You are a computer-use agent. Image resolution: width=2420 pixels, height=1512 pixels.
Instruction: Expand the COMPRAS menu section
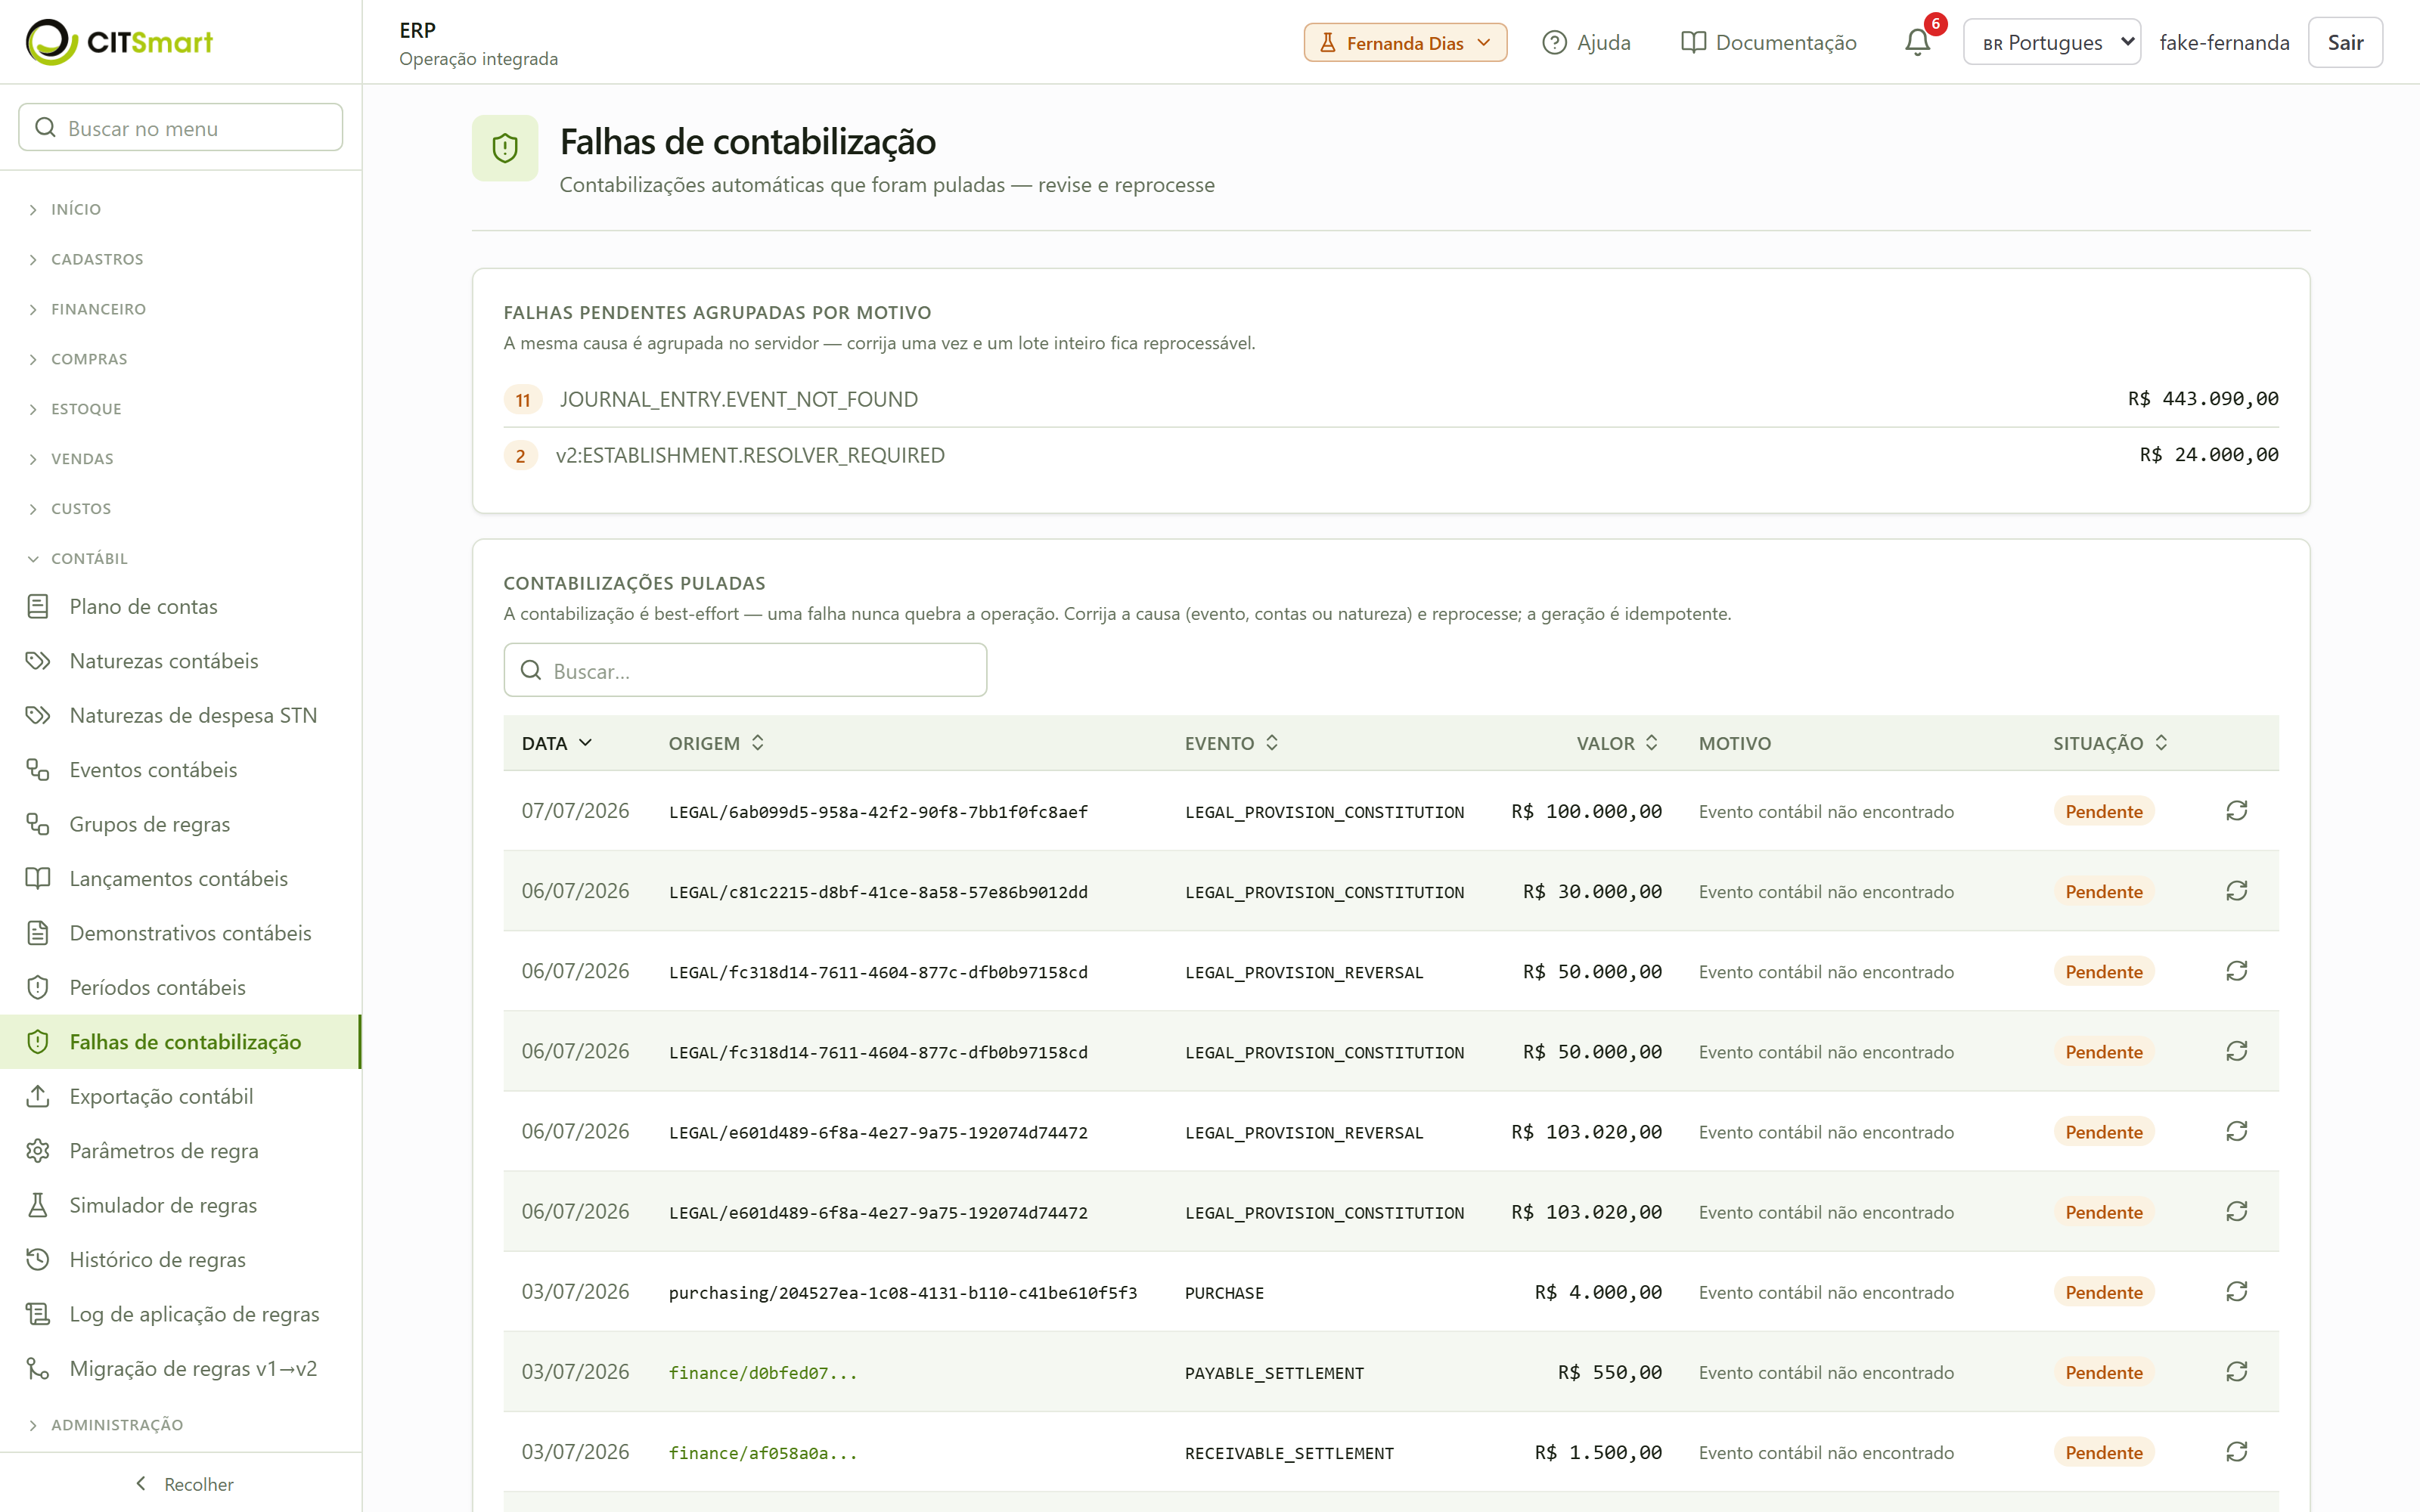[x=88, y=359]
